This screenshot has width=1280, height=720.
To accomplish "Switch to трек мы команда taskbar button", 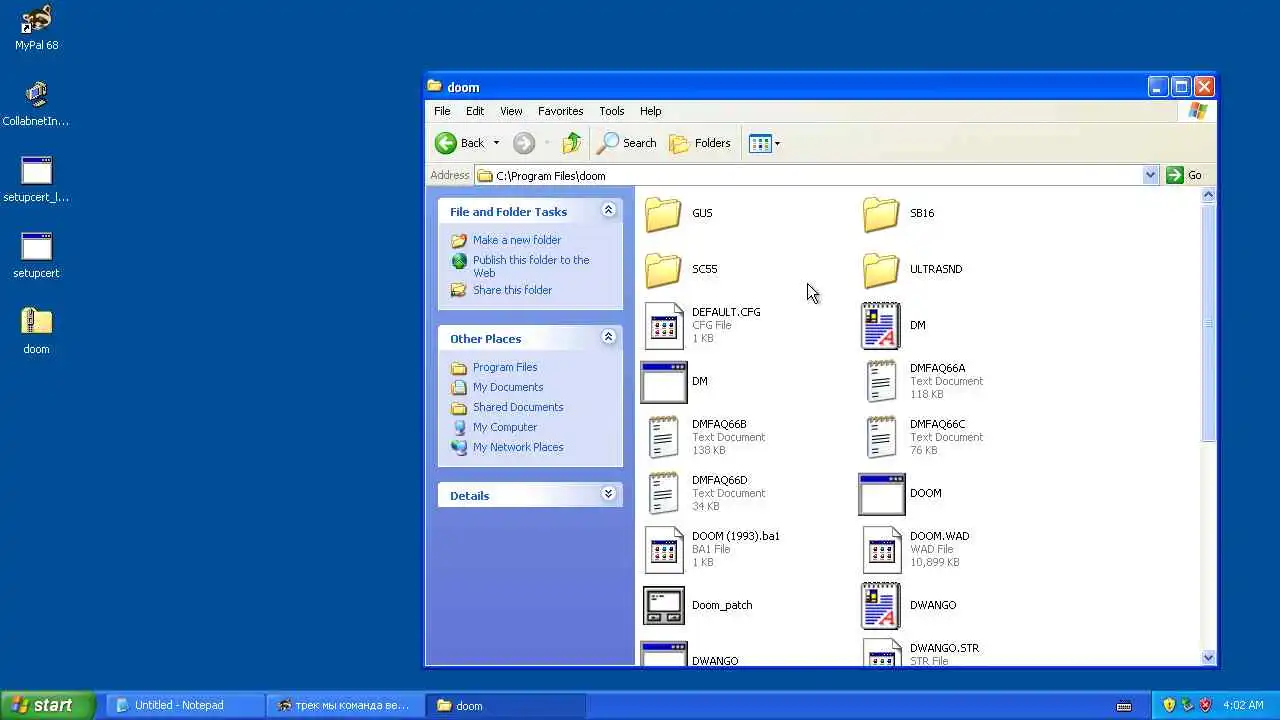I will click(345, 705).
